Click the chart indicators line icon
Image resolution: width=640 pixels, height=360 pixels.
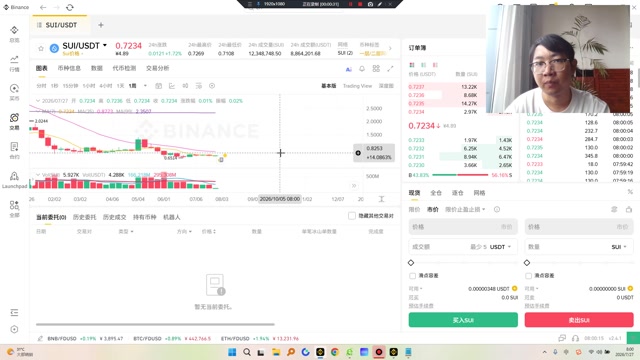[172, 86]
